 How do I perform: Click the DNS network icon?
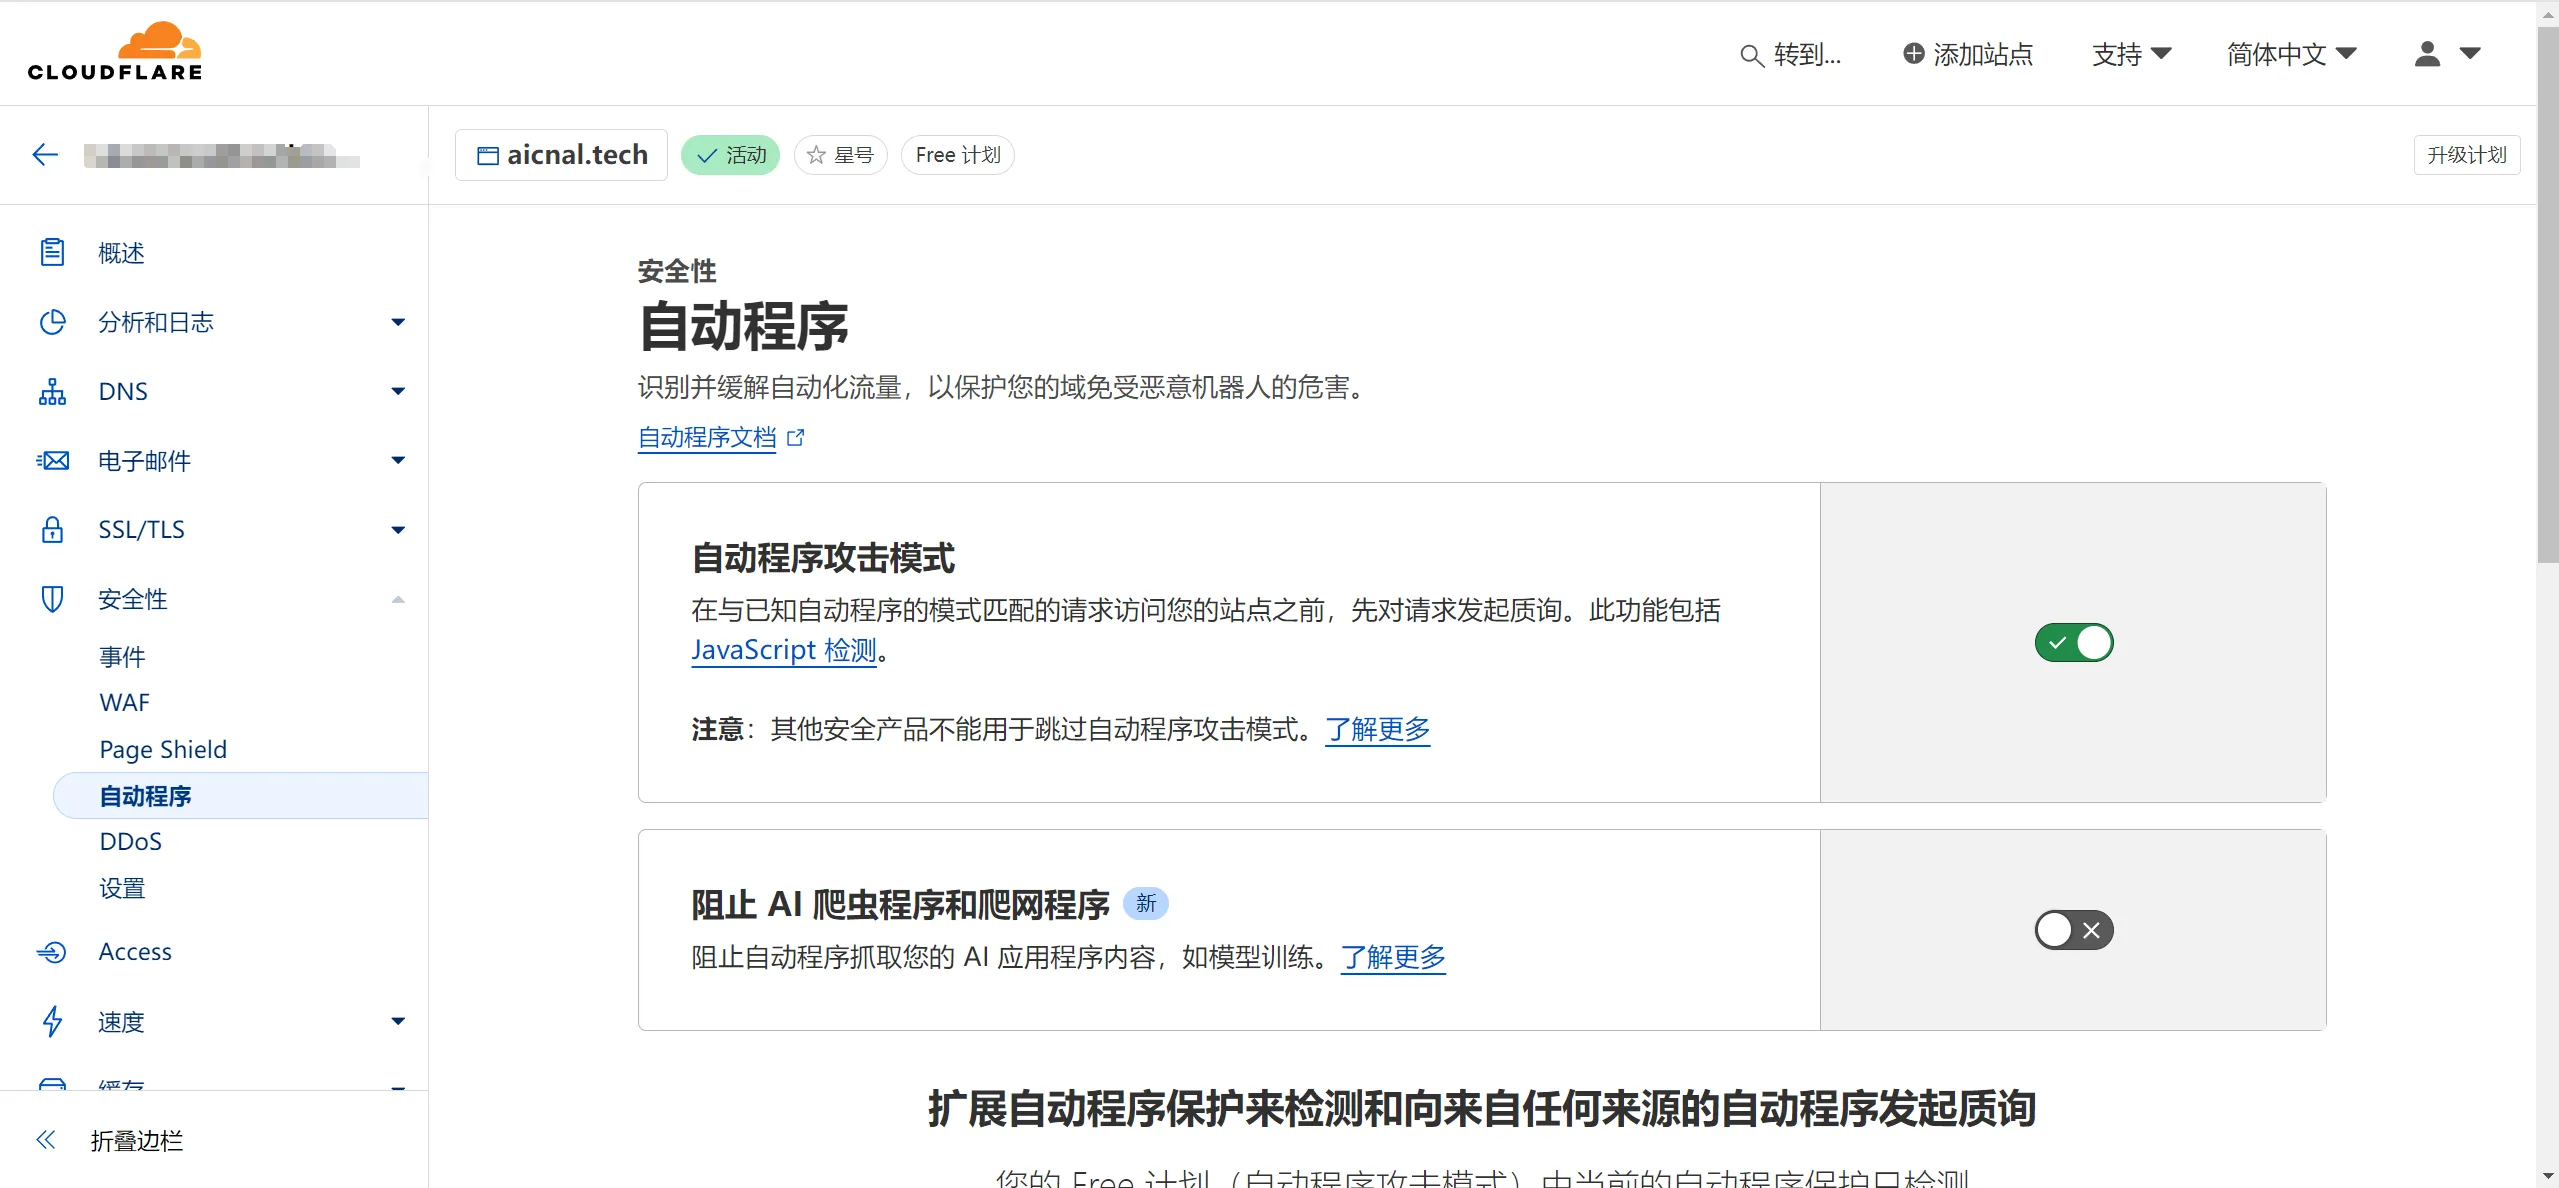coord(52,392)
